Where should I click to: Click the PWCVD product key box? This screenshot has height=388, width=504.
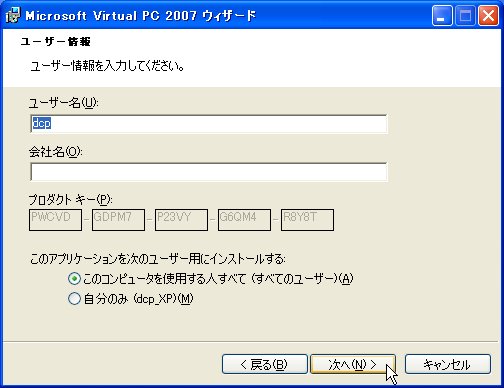pyautogui.click(x=55, y=220)
